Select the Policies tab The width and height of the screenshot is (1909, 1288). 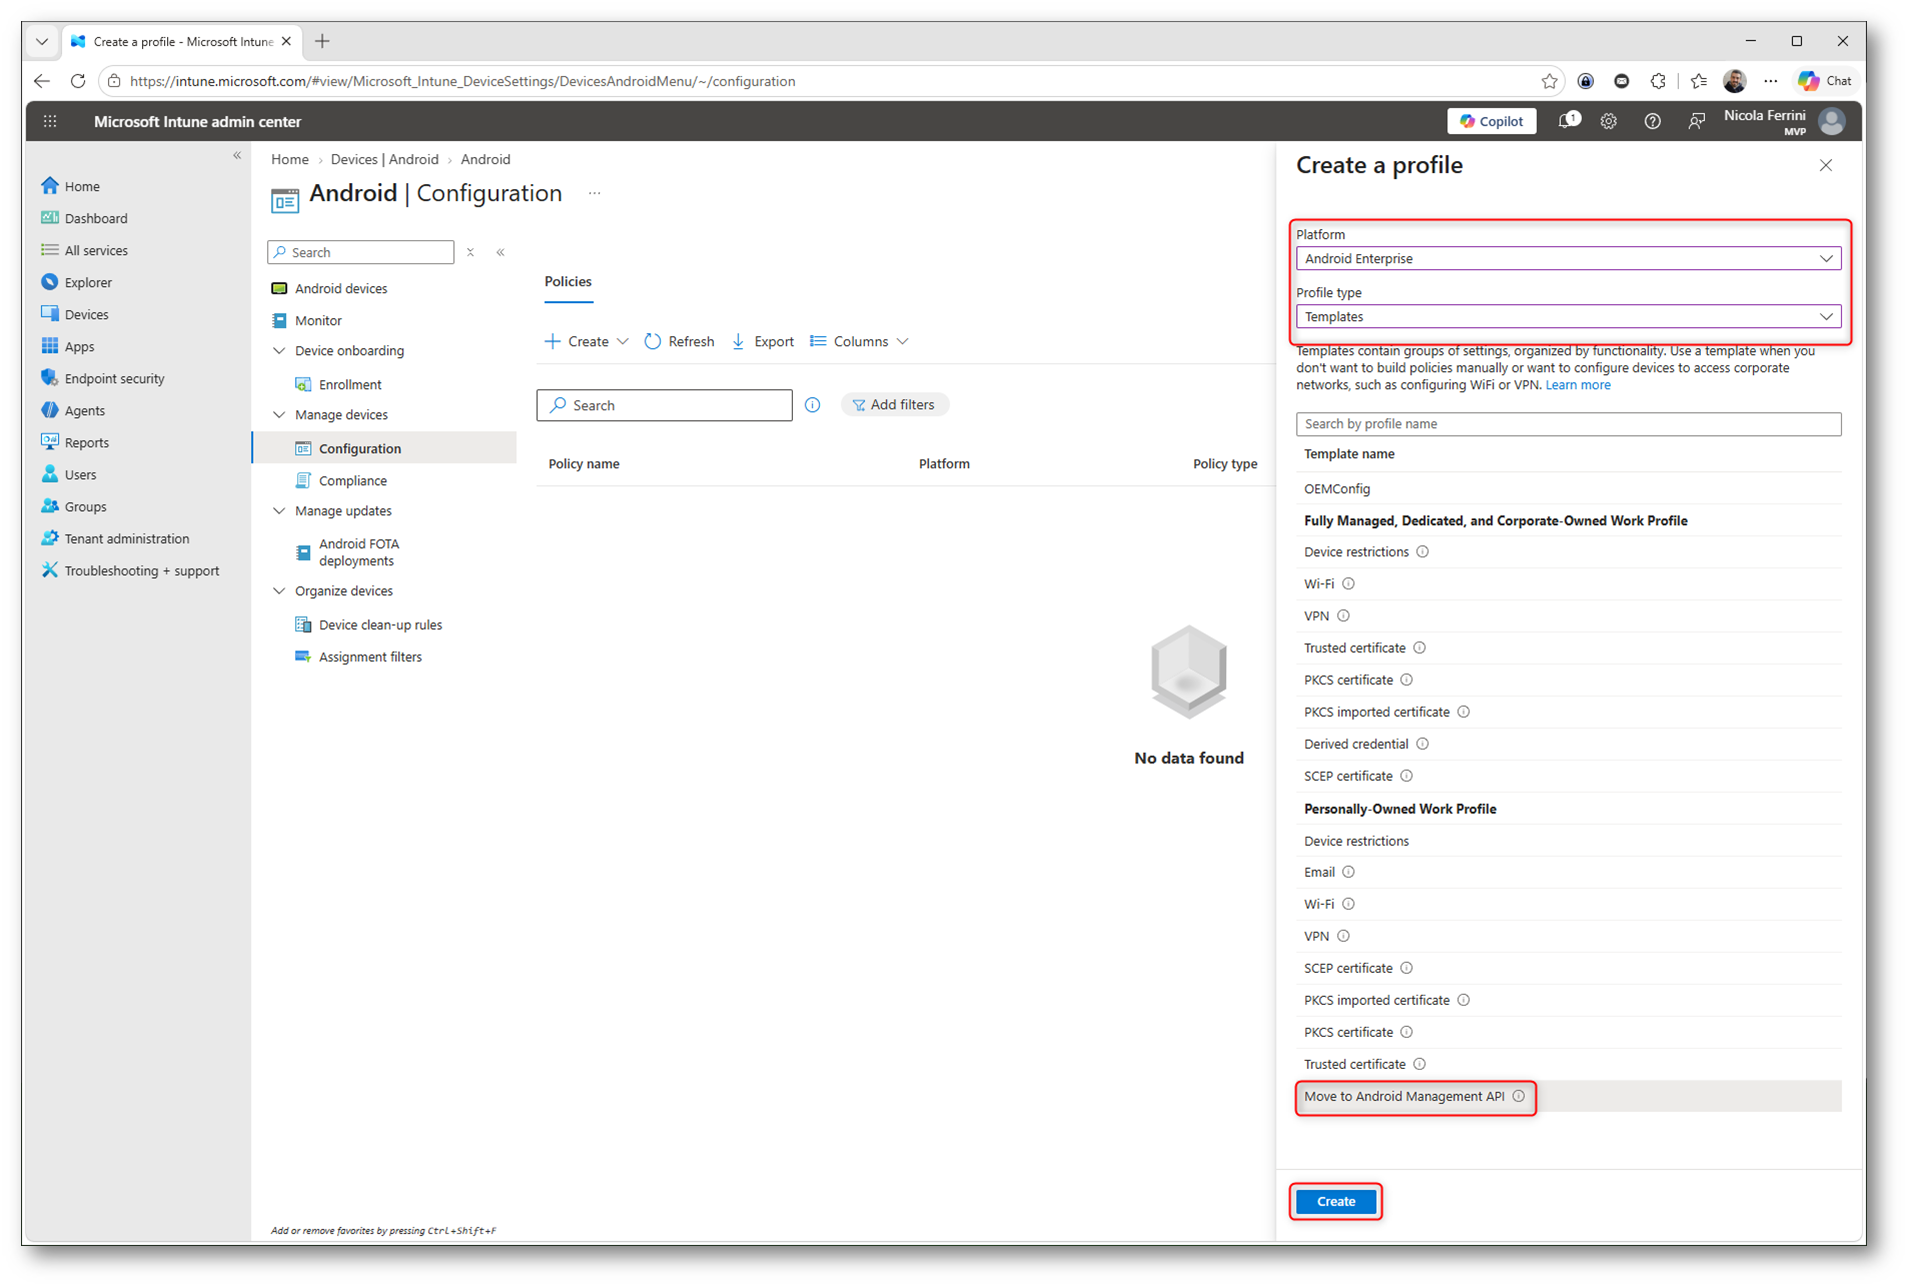pos(568,282)
